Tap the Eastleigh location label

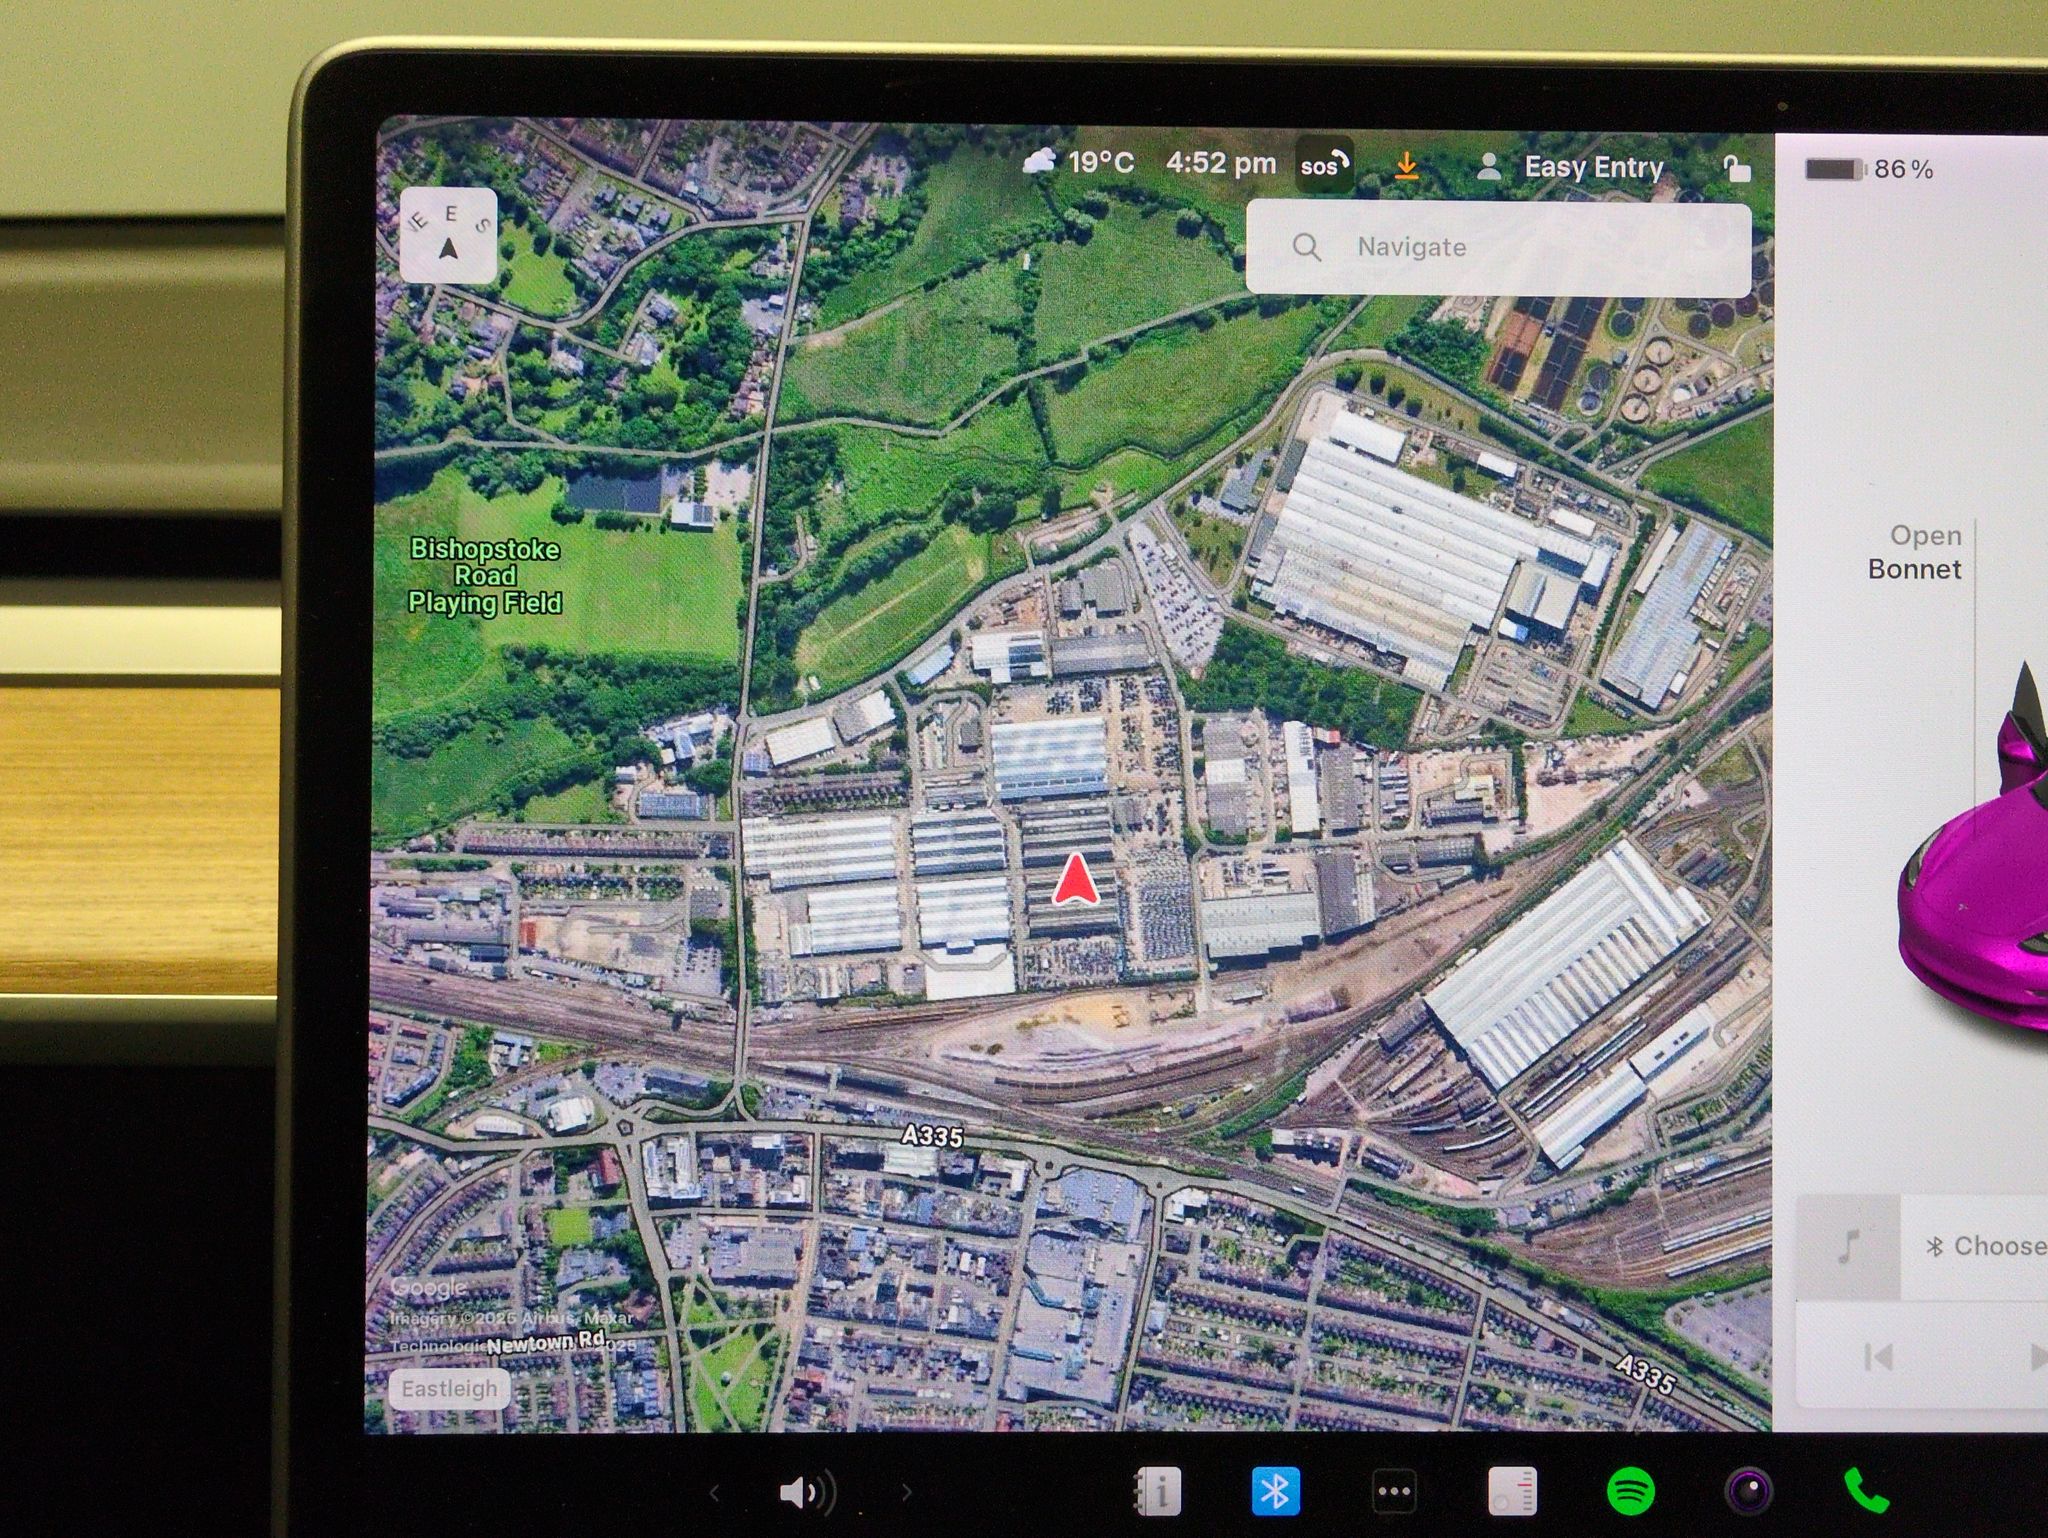449,1388
